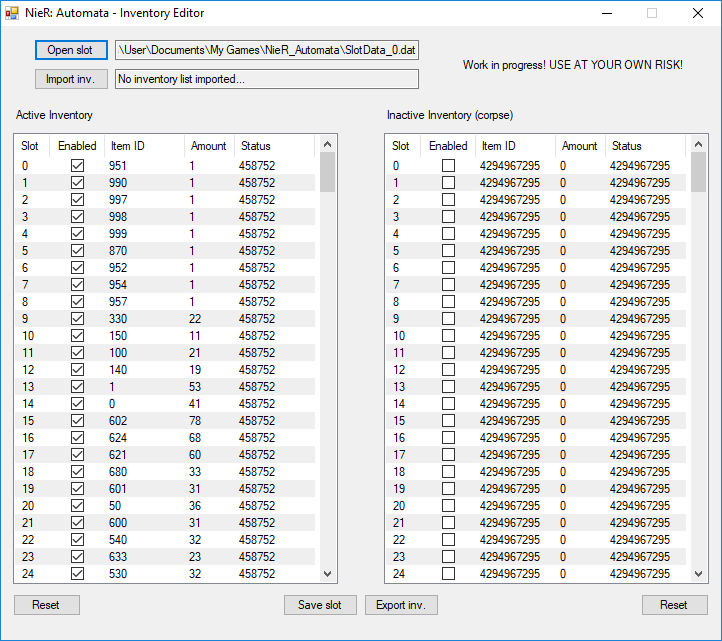Click the Inactive Inventory scrollbar thumb
This screenshot has width=722, height=641.
pyautogui.click(x=699, y=172)
